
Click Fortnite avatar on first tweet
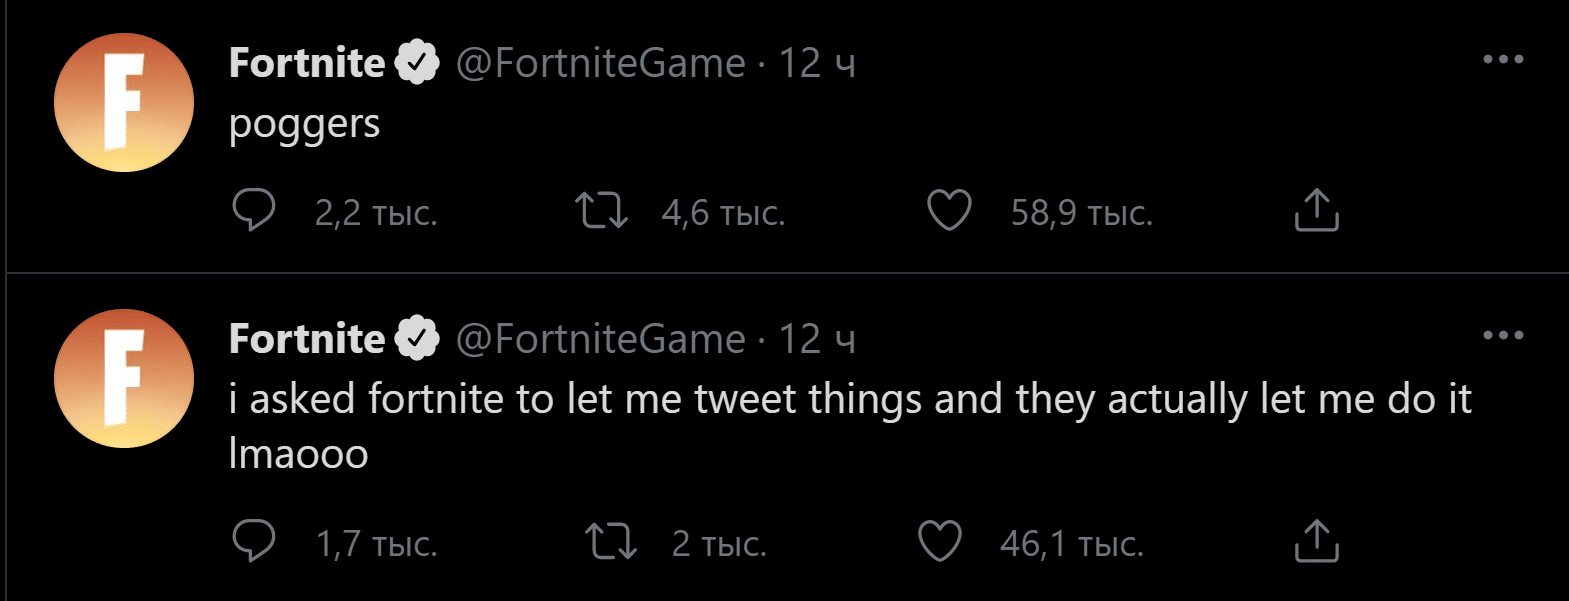tap(123, 103)
